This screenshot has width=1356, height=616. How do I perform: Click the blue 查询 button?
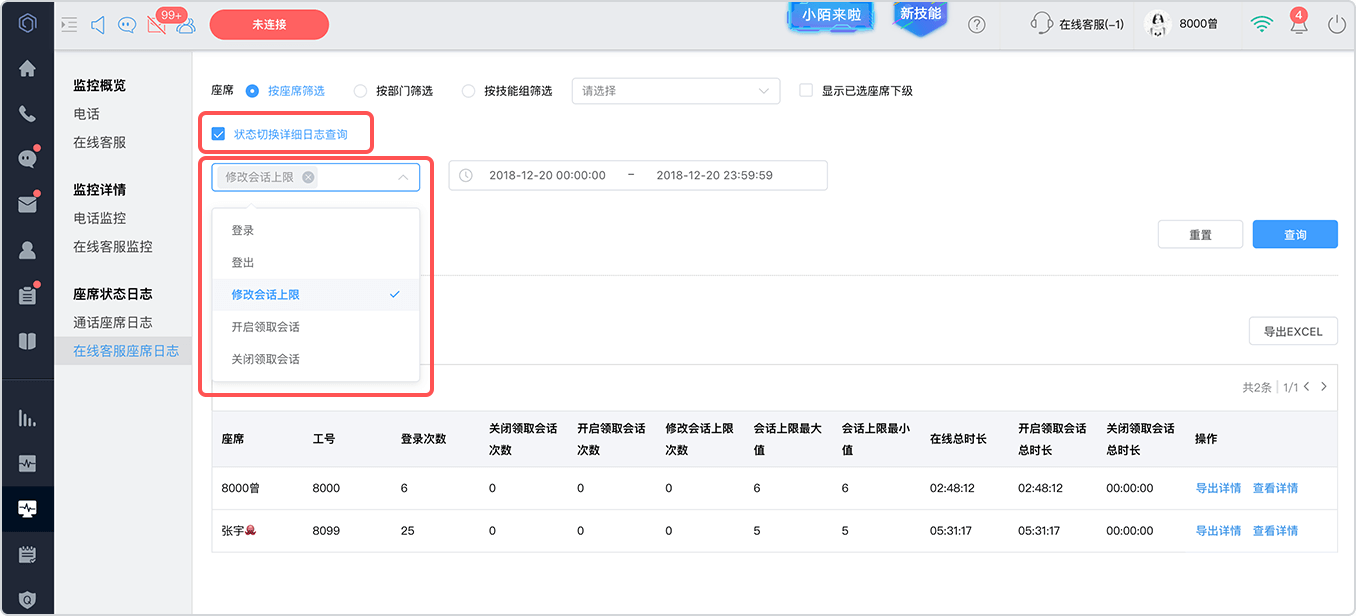pos(1295,235)
